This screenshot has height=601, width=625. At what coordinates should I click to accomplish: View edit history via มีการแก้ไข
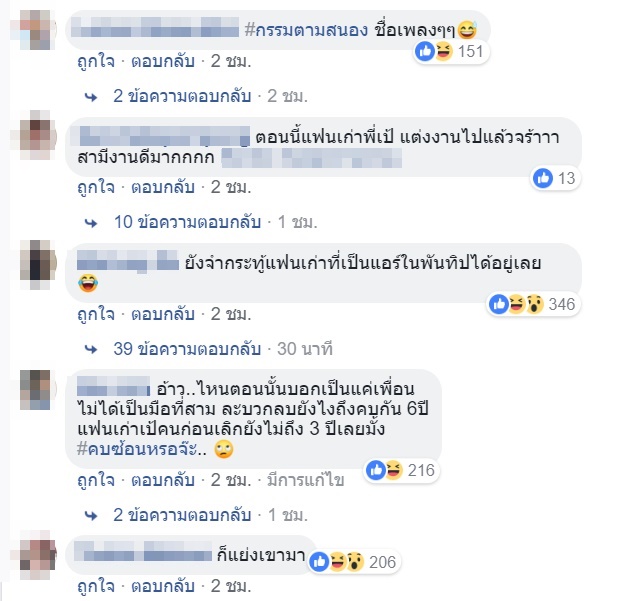pyautogui.click(x=306, y=480)
